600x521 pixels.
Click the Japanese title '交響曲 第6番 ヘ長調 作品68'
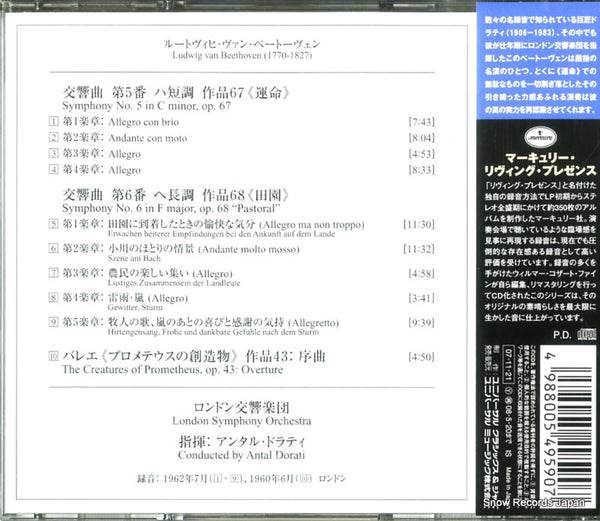pyautogui.click(x=153, y=195)
